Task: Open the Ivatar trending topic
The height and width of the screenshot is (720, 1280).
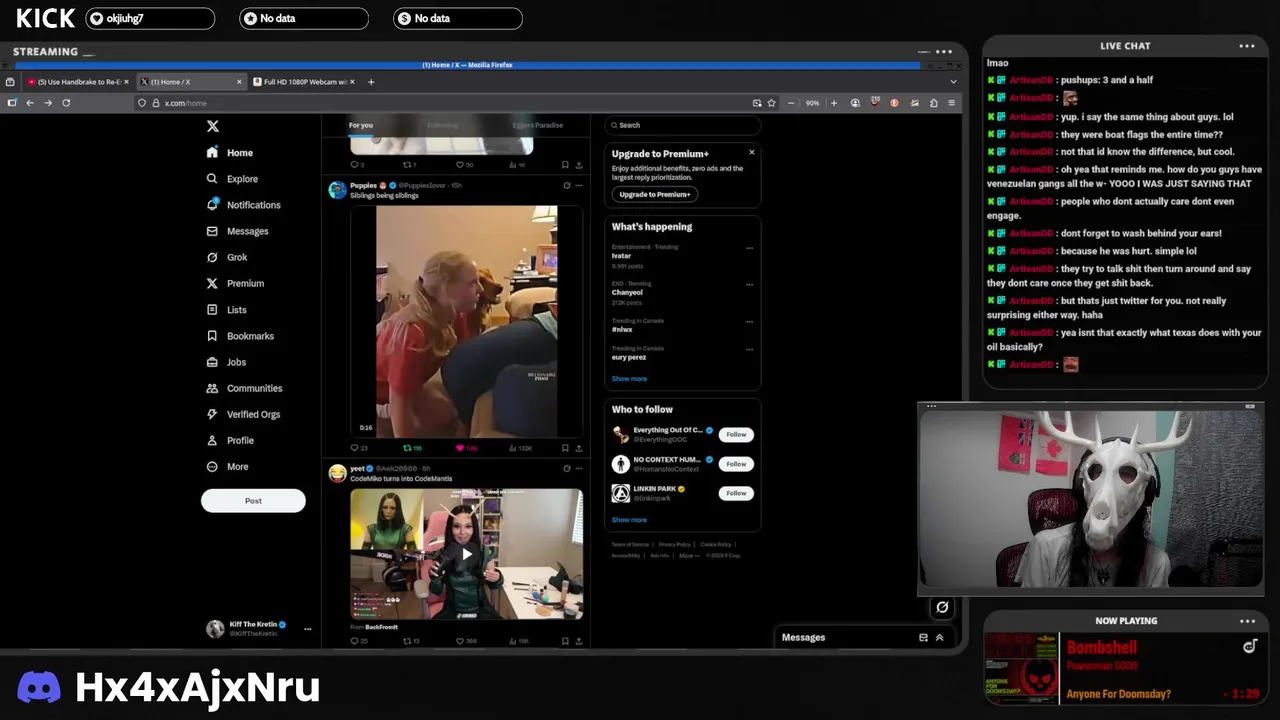Action: [x=621, y=256]
